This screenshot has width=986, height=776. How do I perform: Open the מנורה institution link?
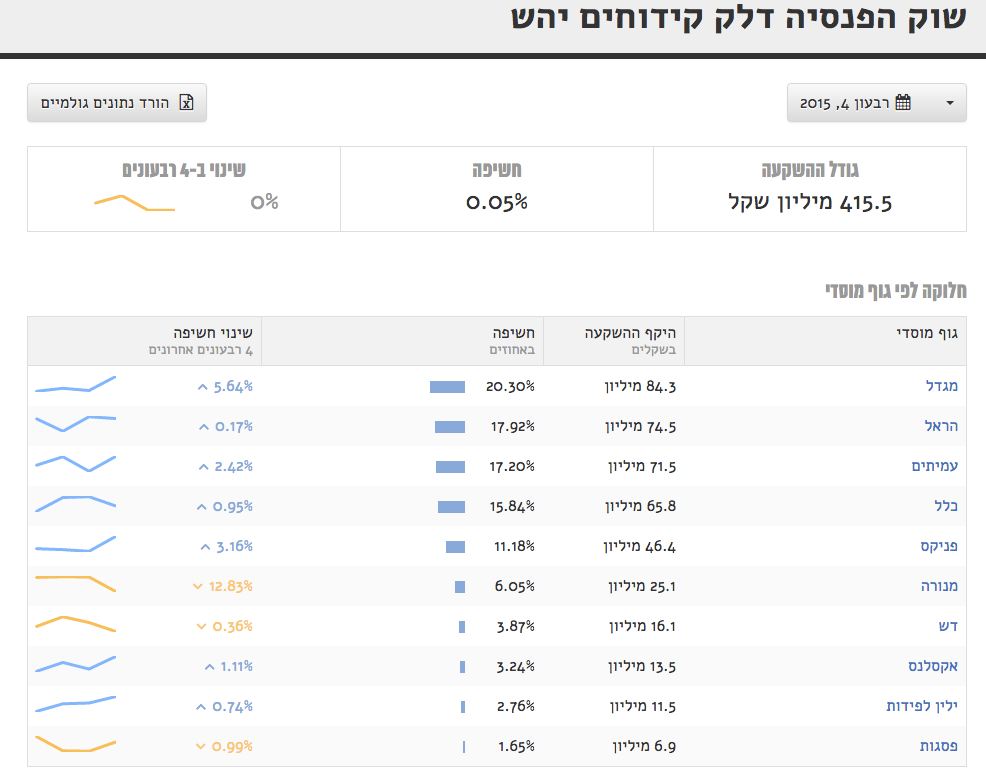(x=939, y=586)
